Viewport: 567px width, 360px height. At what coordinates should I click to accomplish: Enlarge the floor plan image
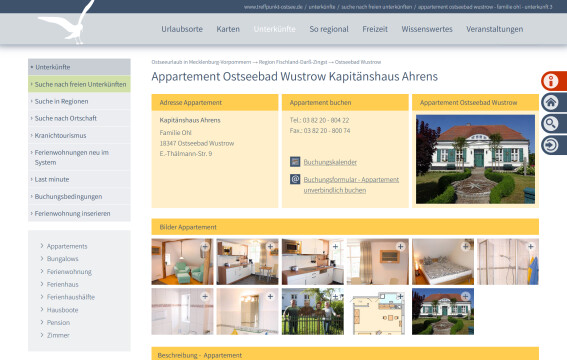point(378,311)
